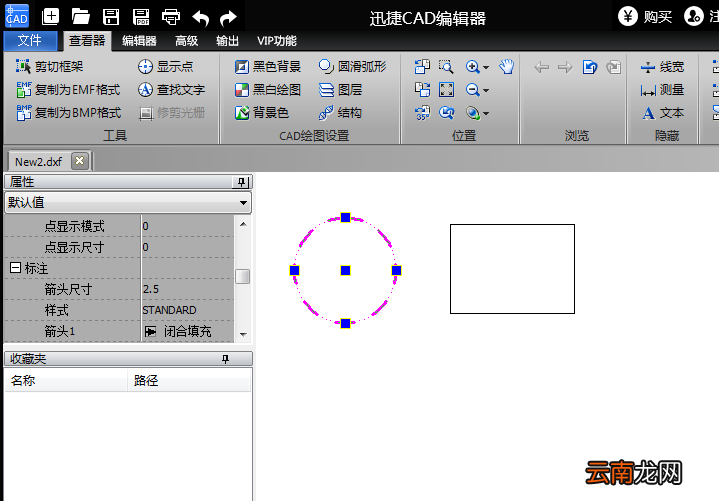Click the rotate view 3D icon
The height and width of the screenshot is (501, 719).
(x=422, y=112)
